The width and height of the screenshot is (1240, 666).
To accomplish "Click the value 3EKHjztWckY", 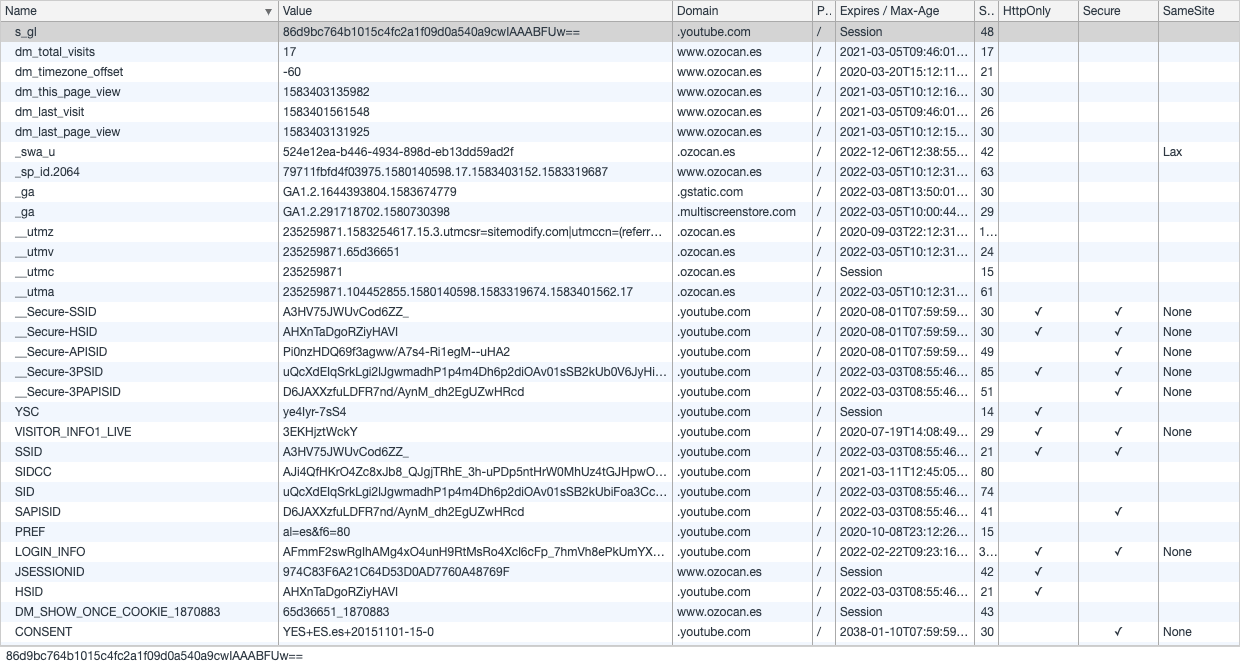I will (x=320, y=432).
